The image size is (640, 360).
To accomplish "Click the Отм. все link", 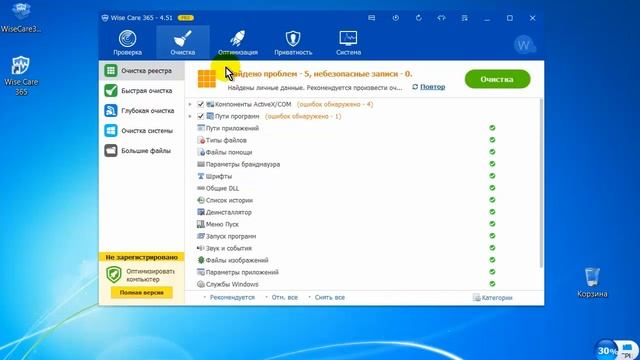I will (x=284, y=298).
